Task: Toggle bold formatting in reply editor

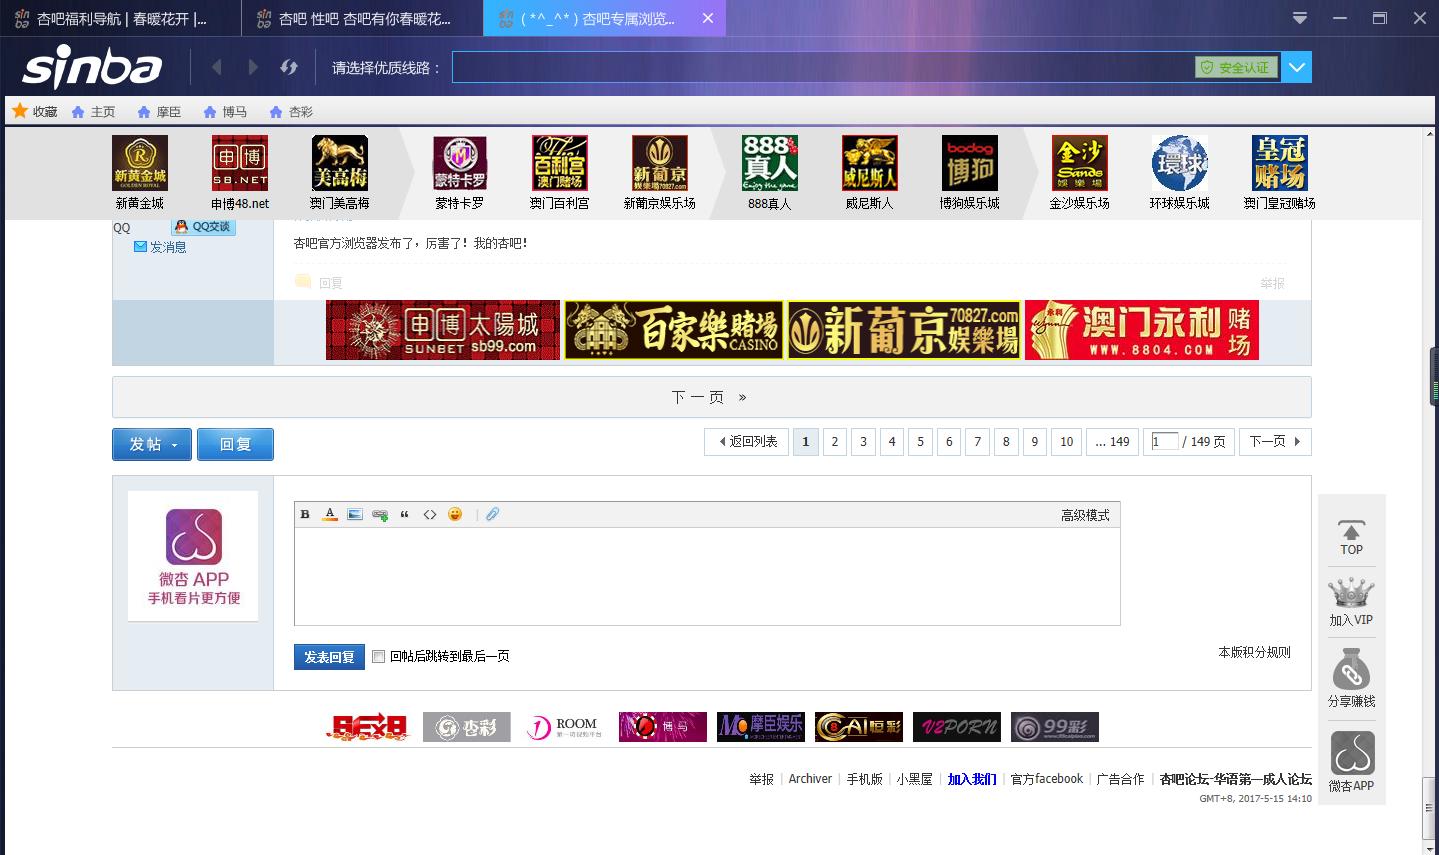Action: [x=306, y=514]
